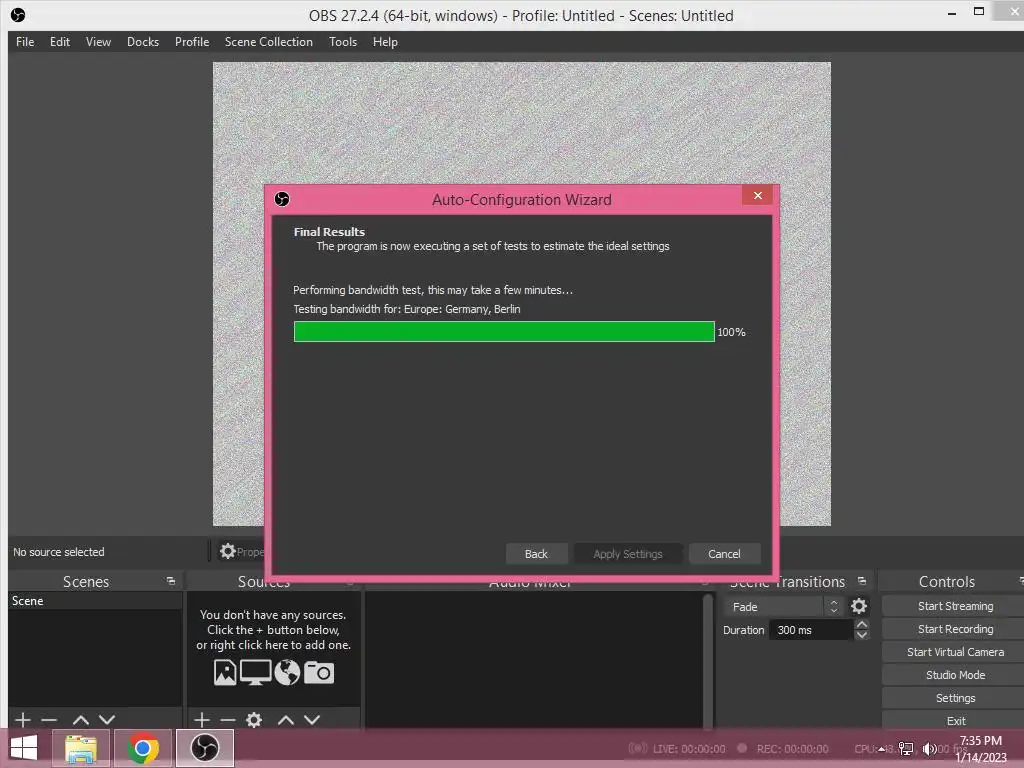Viewport: 1024px width, 768px height.
Task: Move scene up with arrow icon
Action: [x=81, y=720]
